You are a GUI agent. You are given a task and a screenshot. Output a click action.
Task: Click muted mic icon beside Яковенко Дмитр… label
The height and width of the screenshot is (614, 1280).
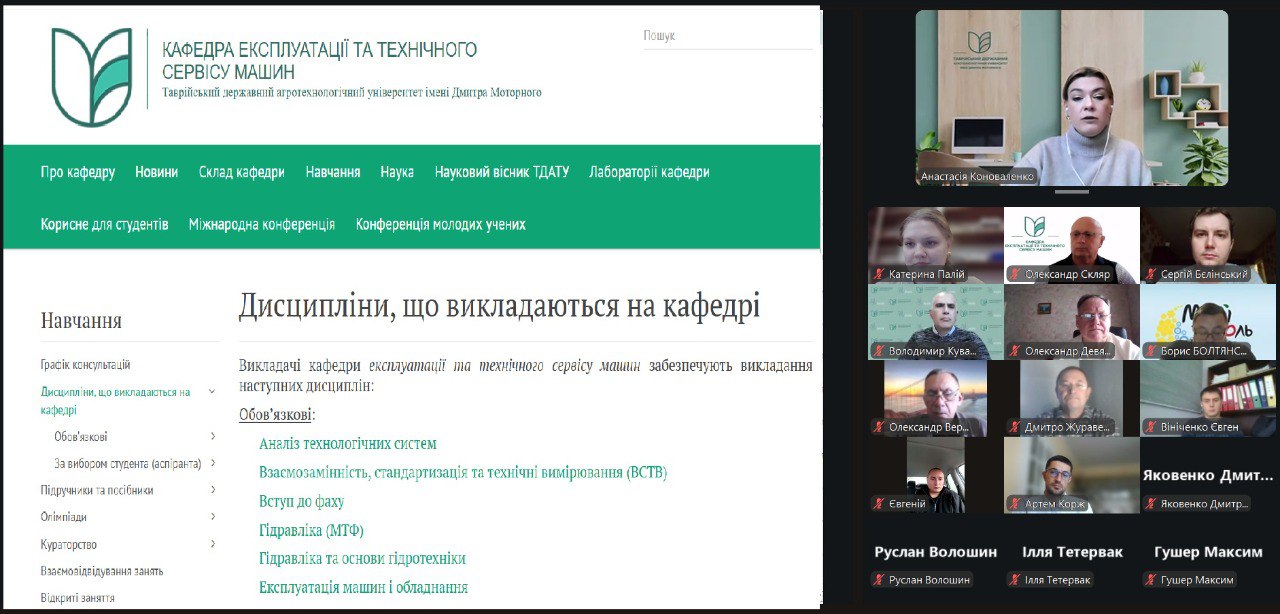(x=1152, y=504)
